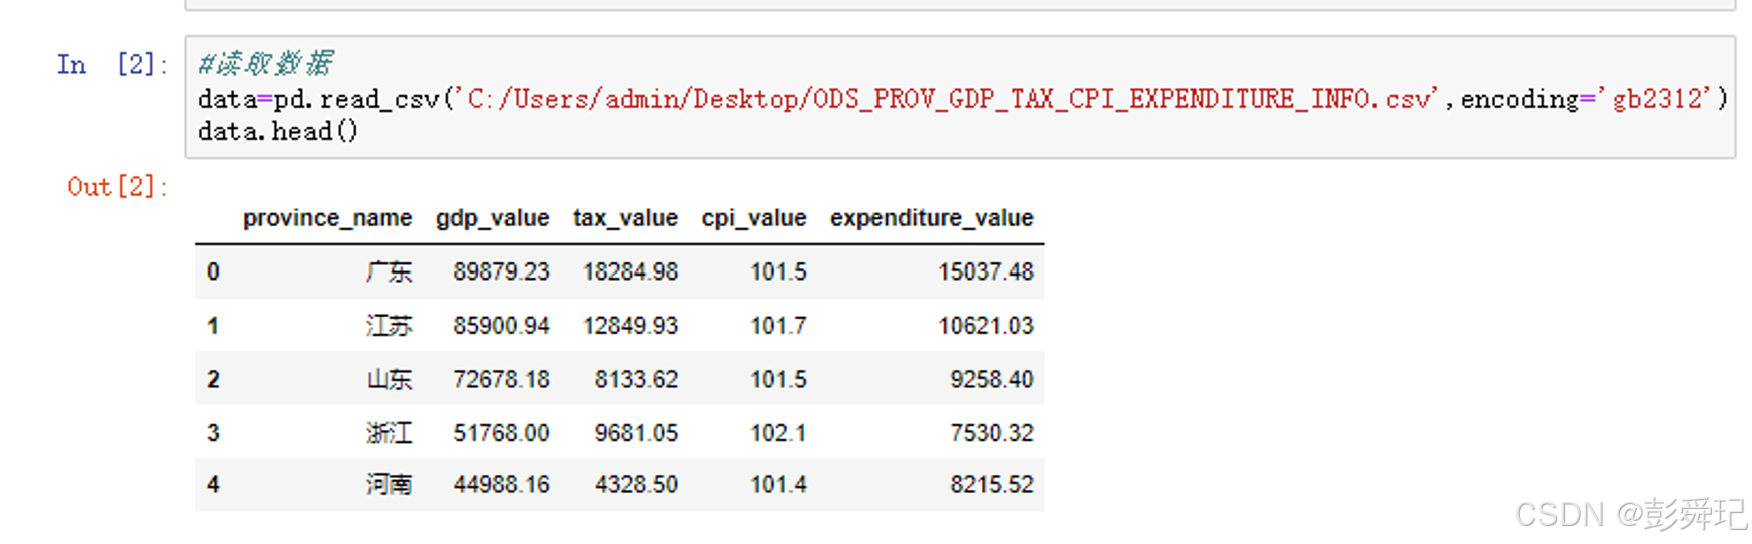Viewport: 1752px width, 544px height.
Task: Select the tax_value column header
Action: (625, 218)
